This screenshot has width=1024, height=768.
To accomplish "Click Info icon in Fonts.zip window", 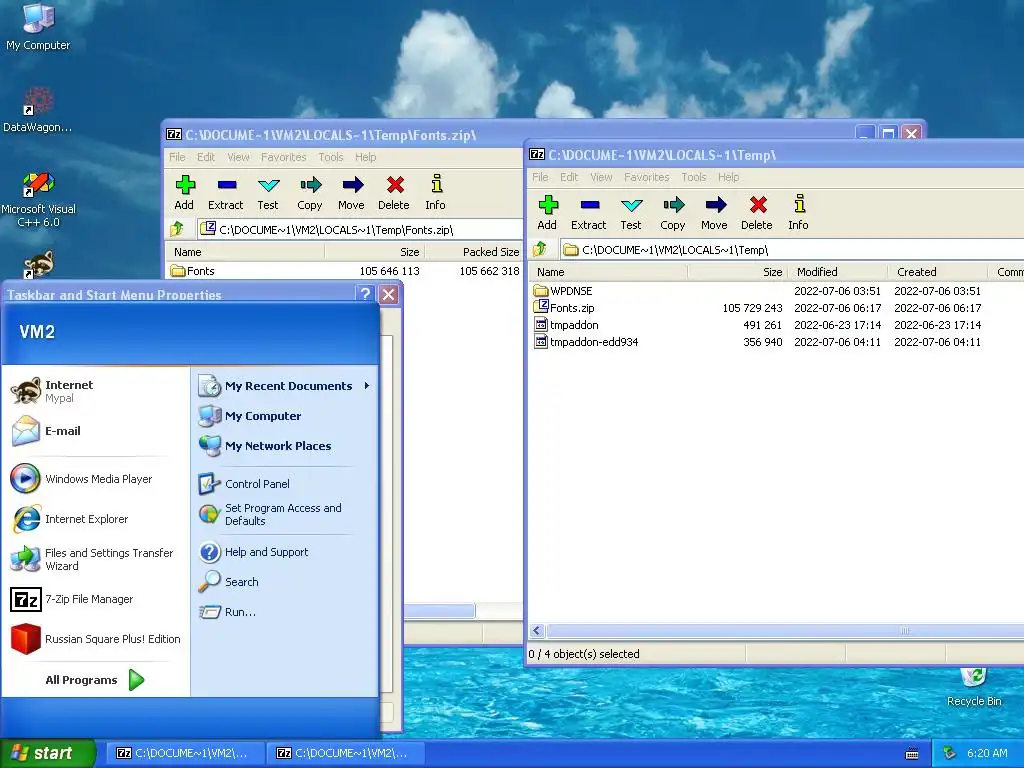I will (x=436, y=185).
